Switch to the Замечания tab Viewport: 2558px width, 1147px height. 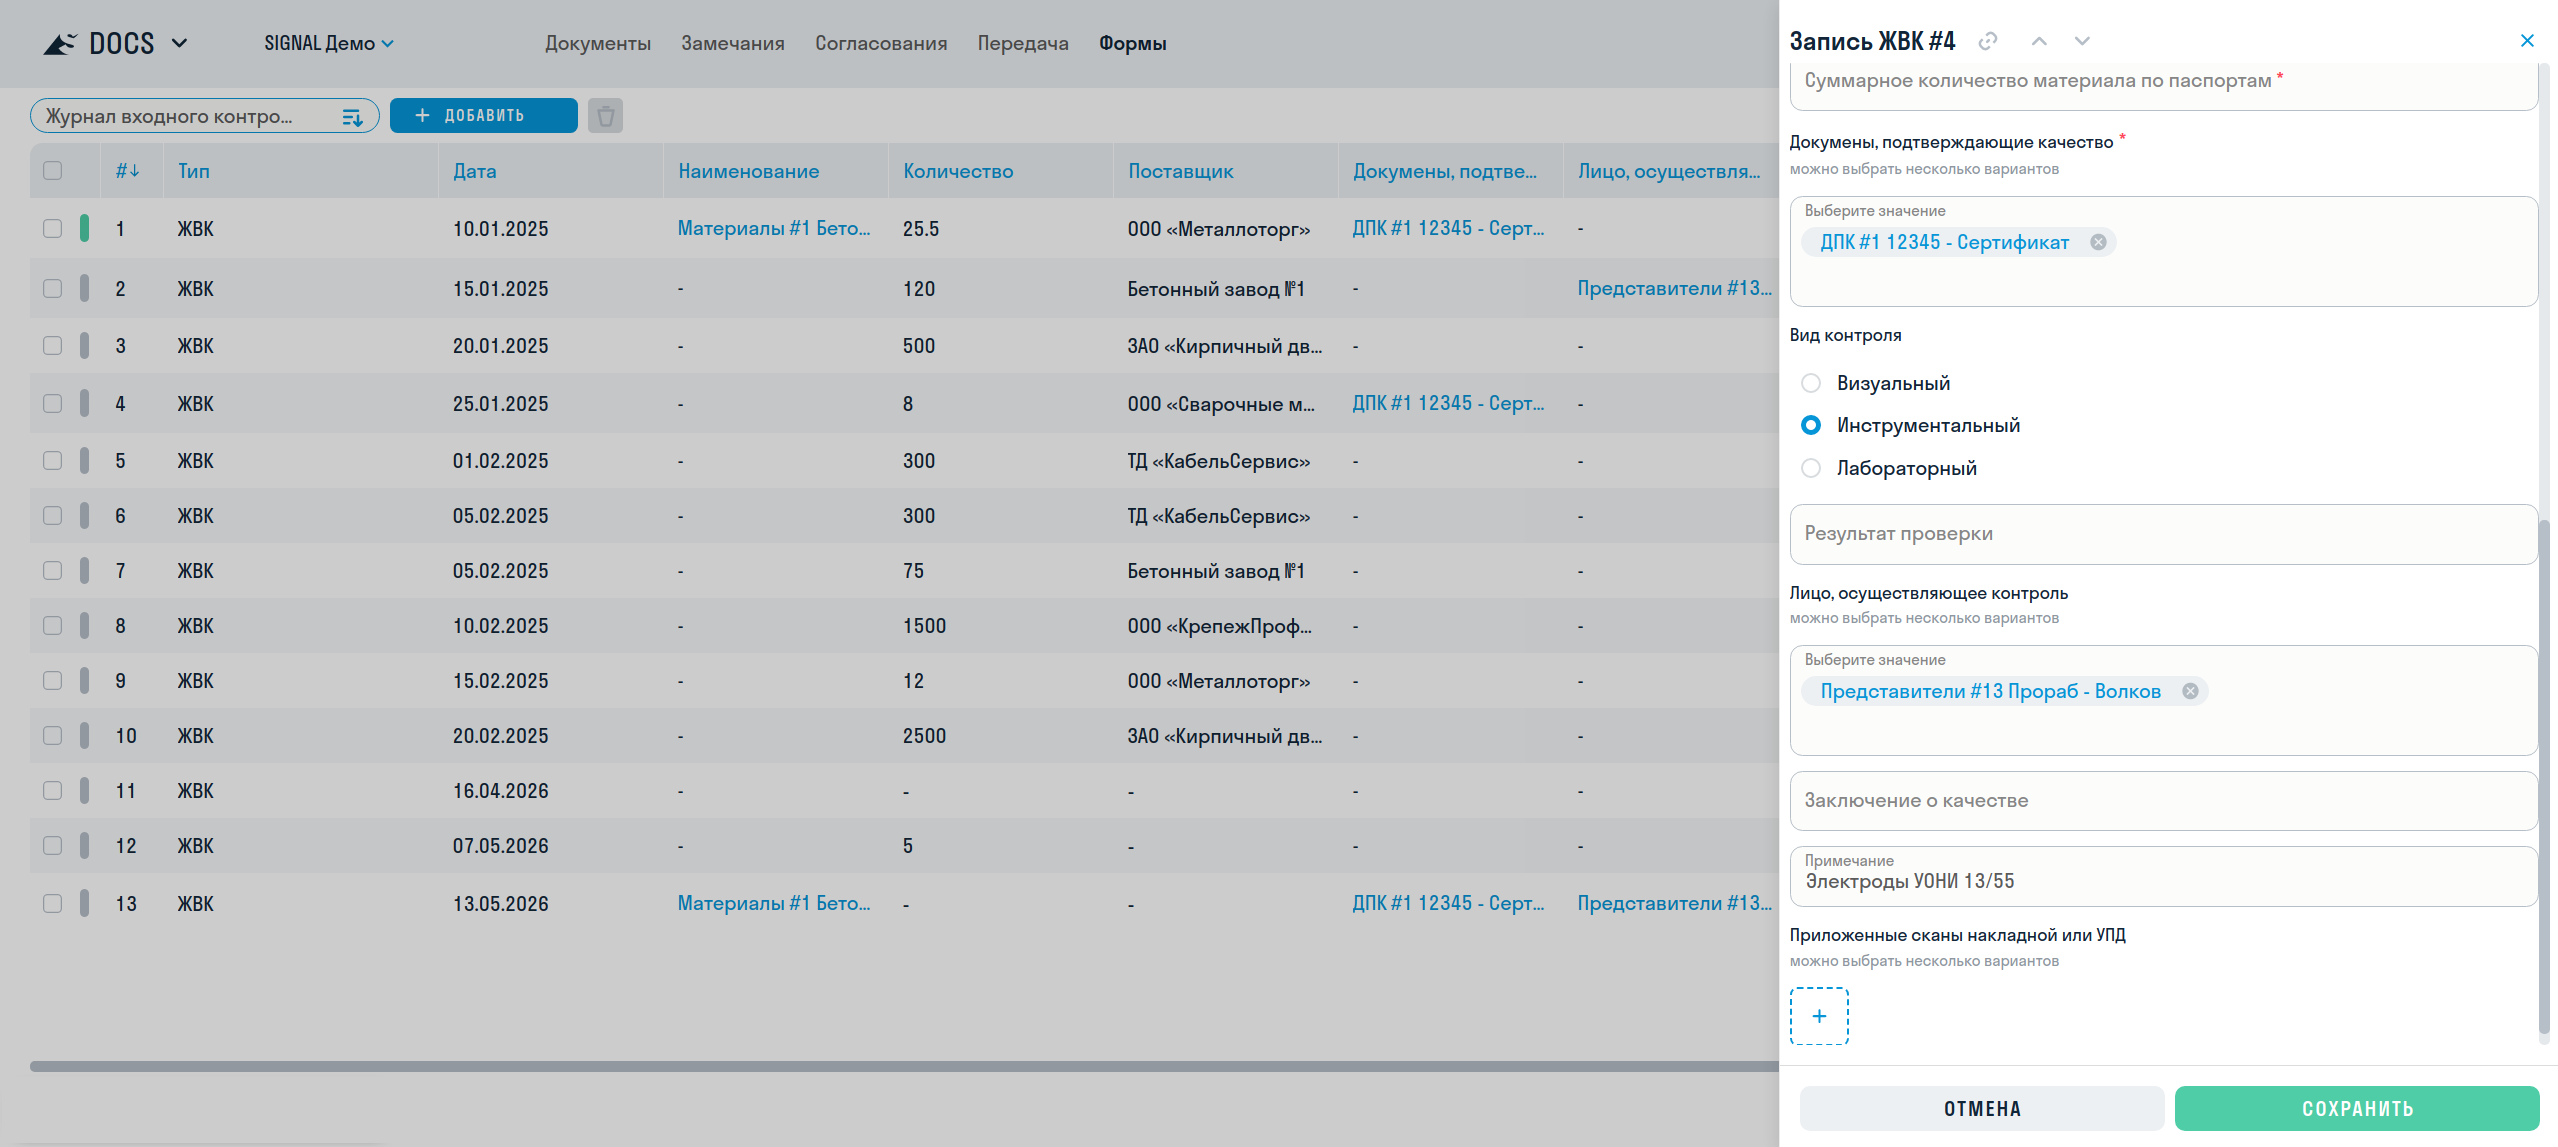(x=733, y=43)
